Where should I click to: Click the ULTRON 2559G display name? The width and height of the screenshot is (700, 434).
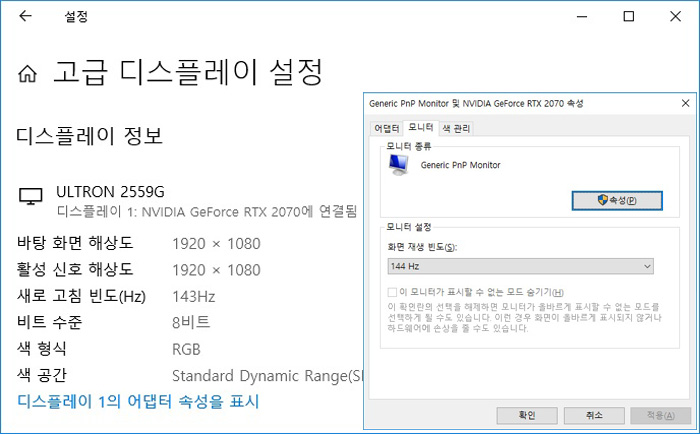pyautogui.click(x=110, y=192)
